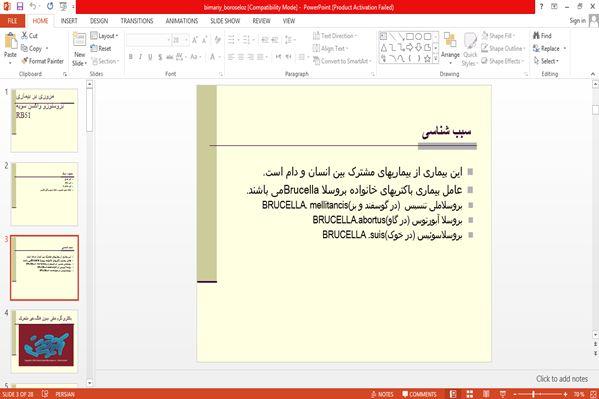Click the zoom out minus button
Viewport: 599px width, 399px height.
click(x=515, y=394)
